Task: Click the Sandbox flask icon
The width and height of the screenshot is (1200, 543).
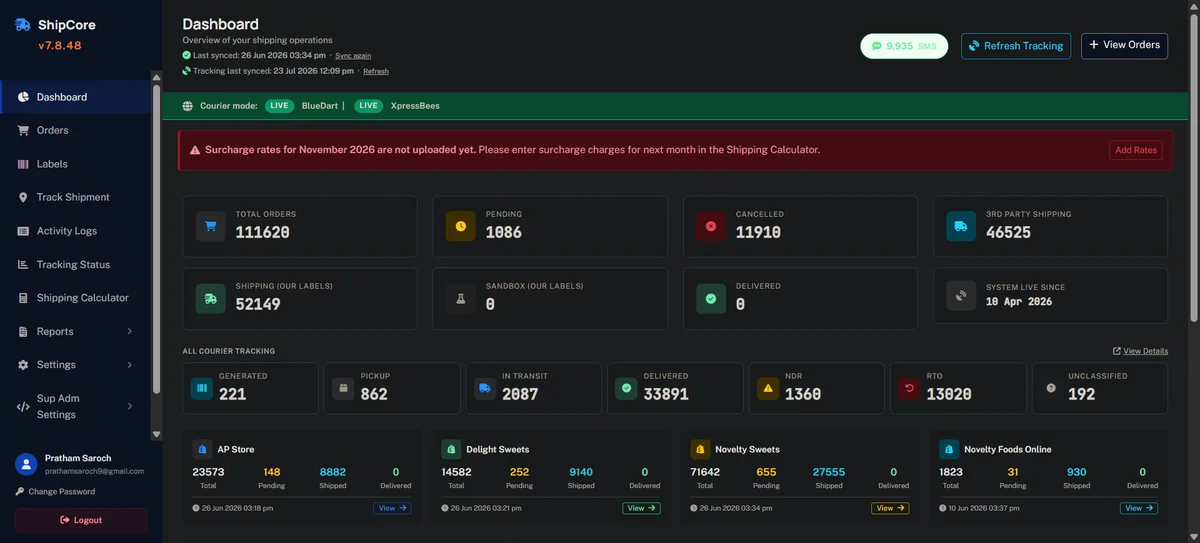Action: tap(460, 298)
